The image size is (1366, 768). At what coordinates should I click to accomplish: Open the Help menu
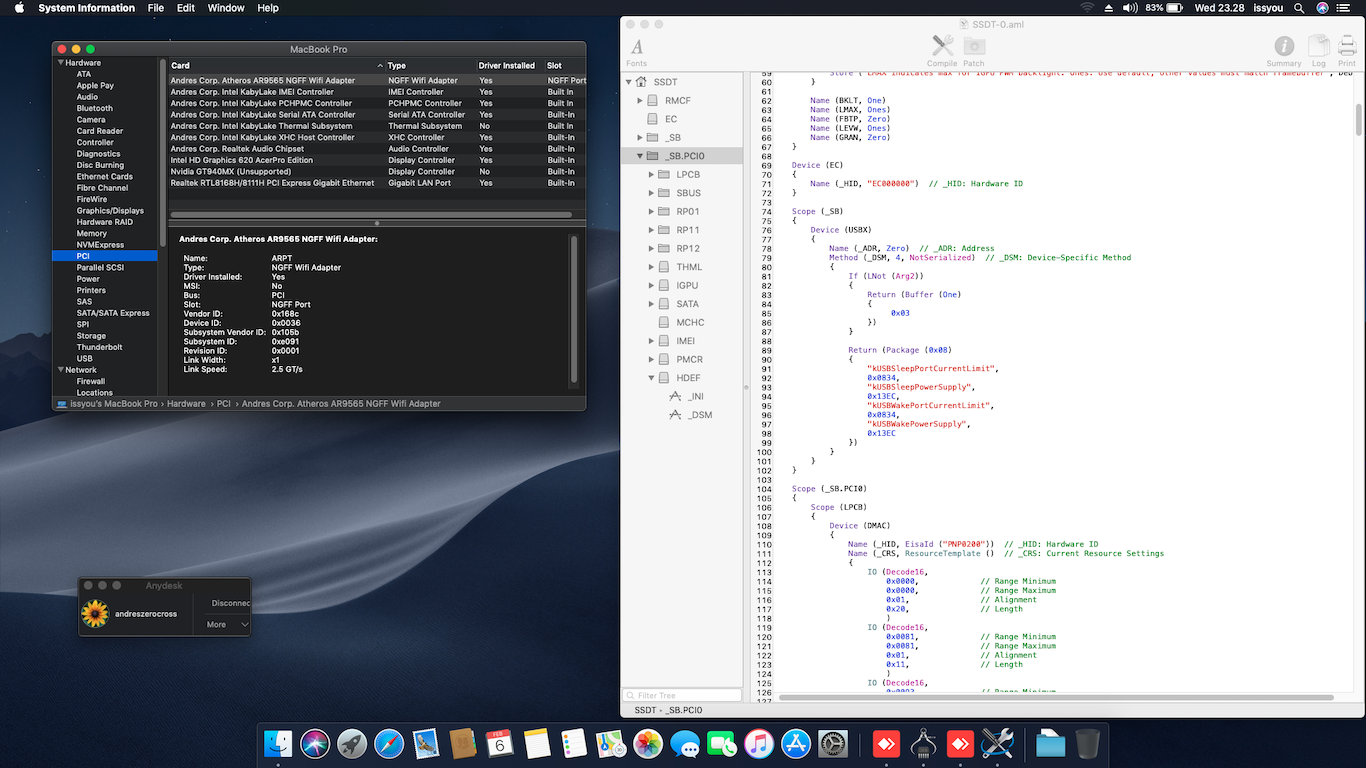pos(268,8)
